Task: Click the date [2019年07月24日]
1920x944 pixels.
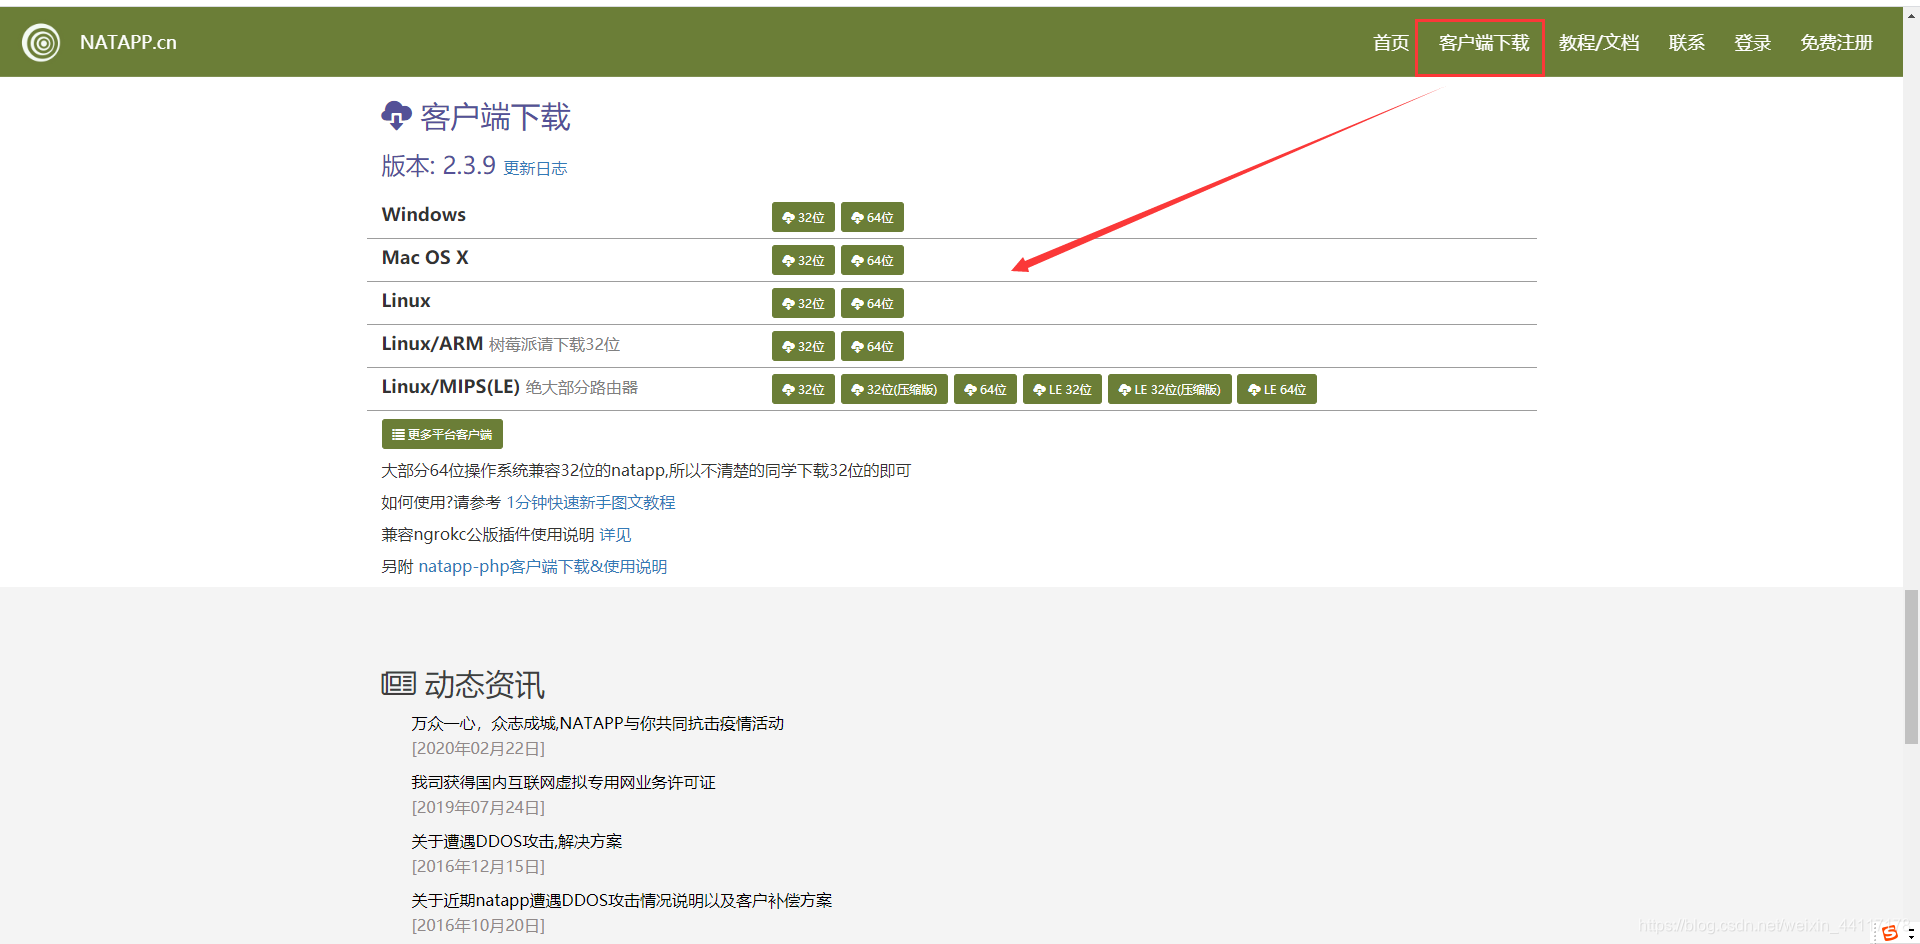Action: [478, 807]
